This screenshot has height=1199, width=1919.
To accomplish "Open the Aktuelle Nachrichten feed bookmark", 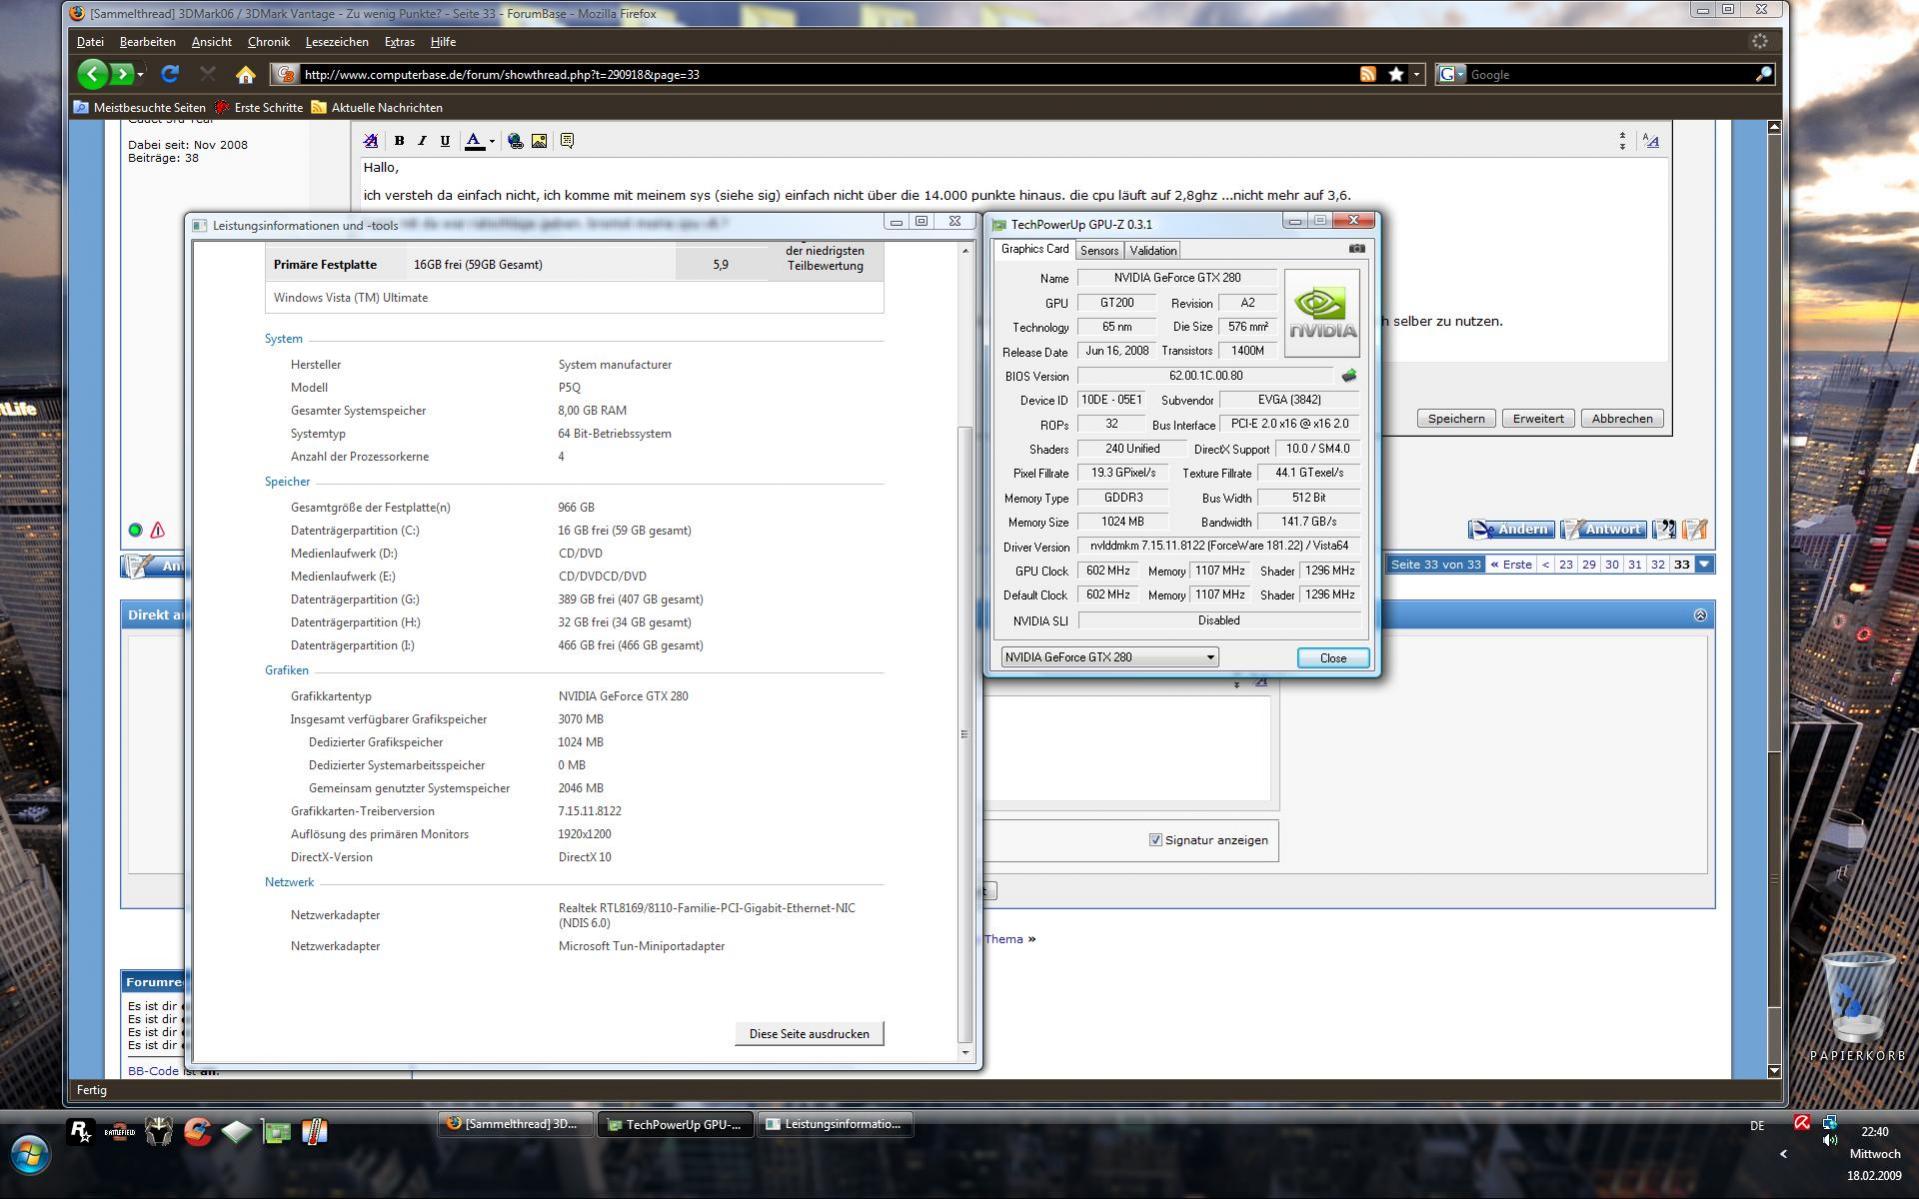I will [x=377, y=108].
